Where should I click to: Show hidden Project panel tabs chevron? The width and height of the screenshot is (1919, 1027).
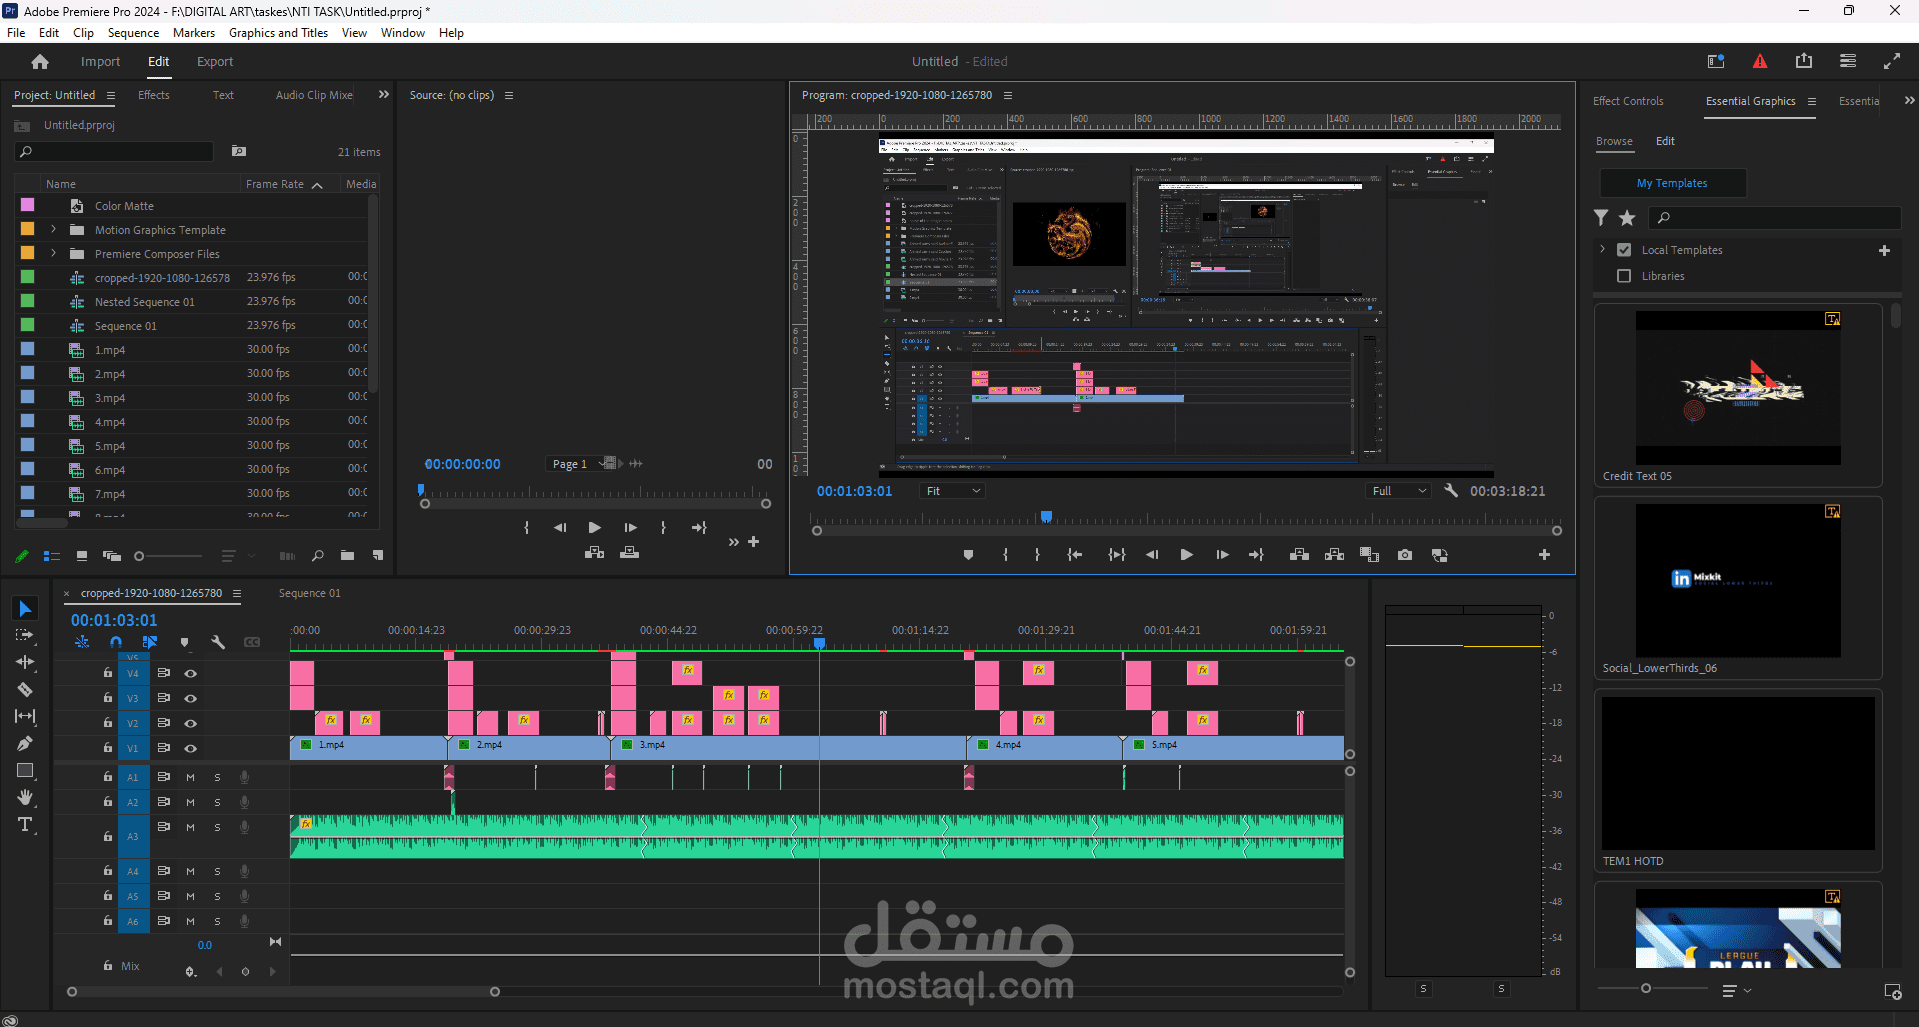click(x=383, y=95)
